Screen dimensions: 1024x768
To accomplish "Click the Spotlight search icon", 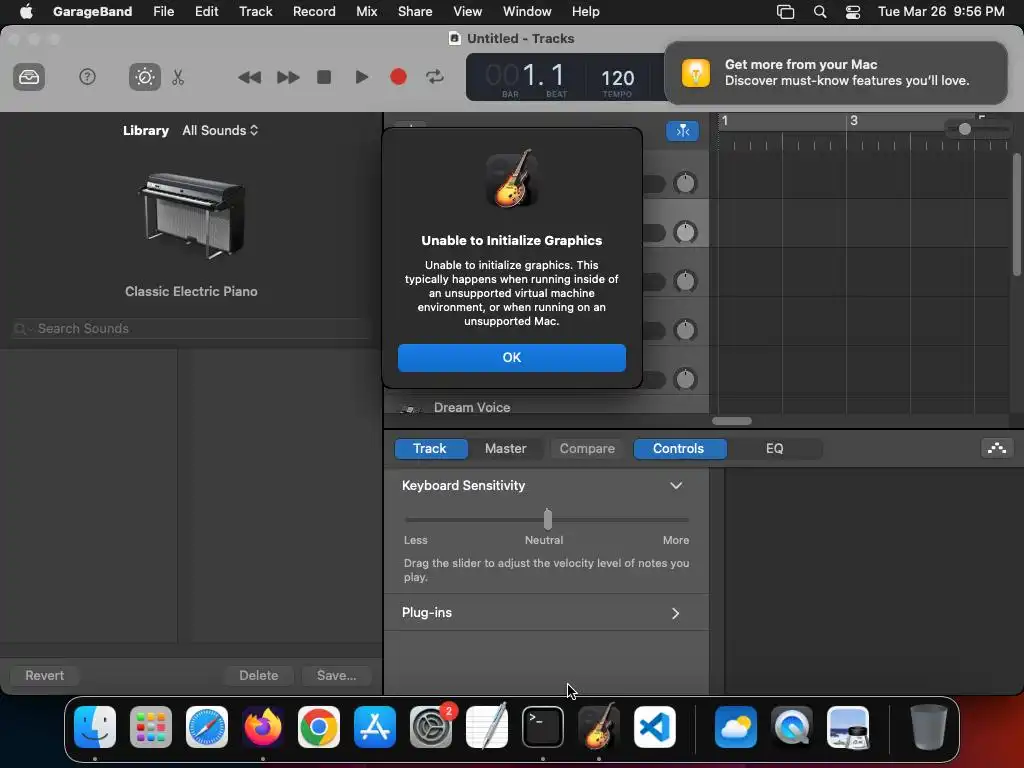I will tap(820, 12).
